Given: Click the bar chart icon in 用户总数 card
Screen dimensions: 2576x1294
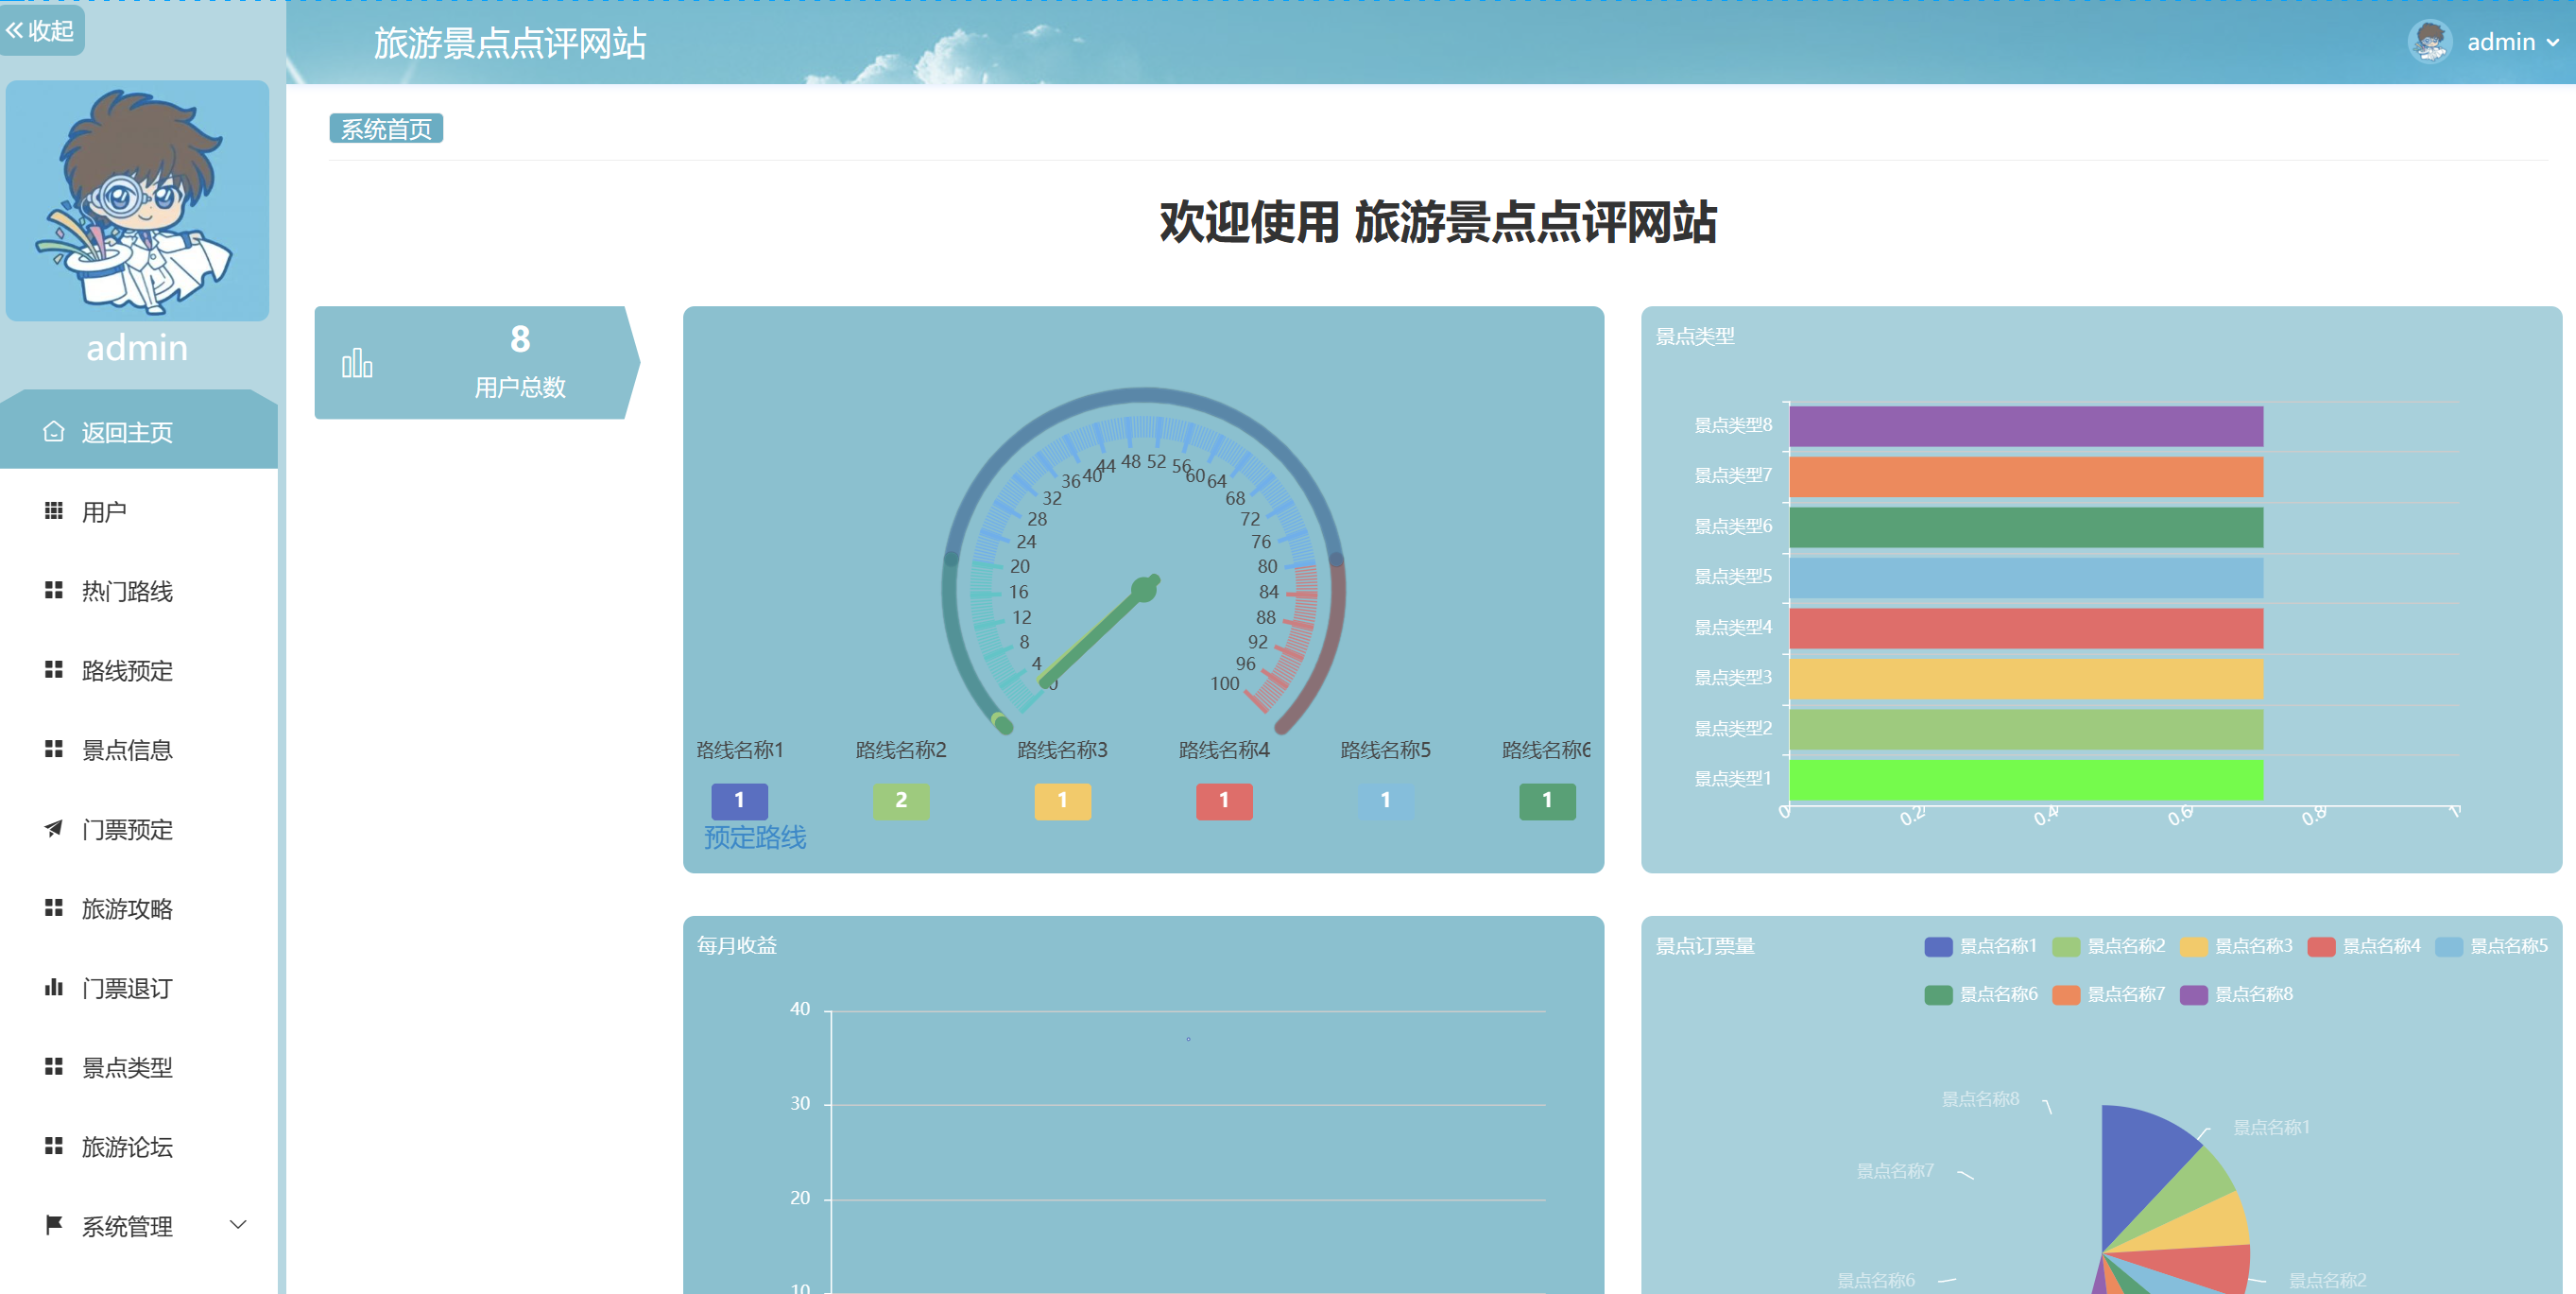Looking at the screenshot, I should click(x=357, y=363).
